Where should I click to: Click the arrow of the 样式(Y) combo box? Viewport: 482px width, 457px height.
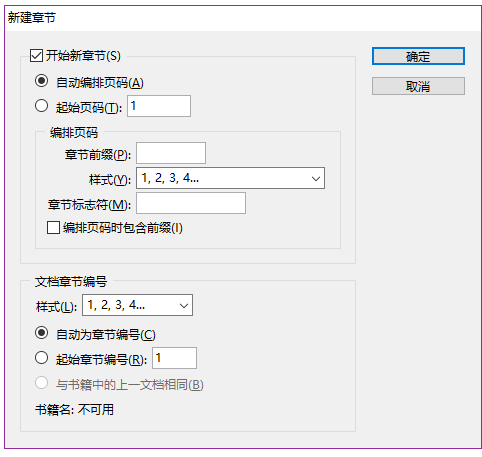point(316,178)
